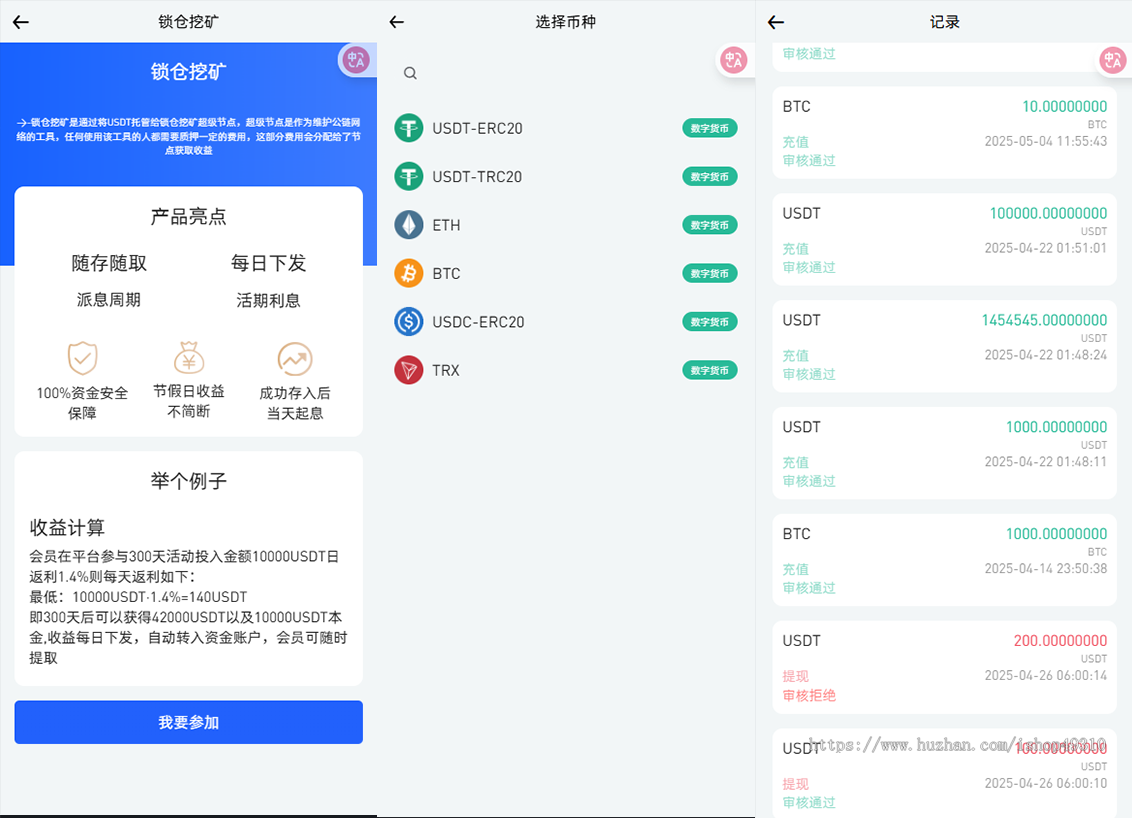The height and width of the screenshot is (818, 1132).
Task: Click 数字货币 tag next to USDC-ERC20
Action: click(x=710, y=322)
